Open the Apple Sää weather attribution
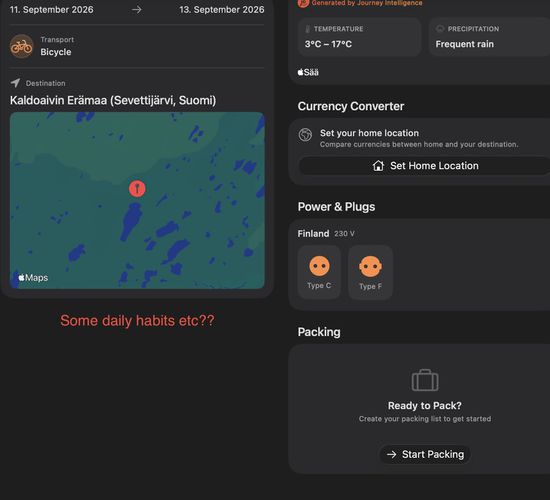This screenshot has width=550, height=500. (x=308, y=72)
